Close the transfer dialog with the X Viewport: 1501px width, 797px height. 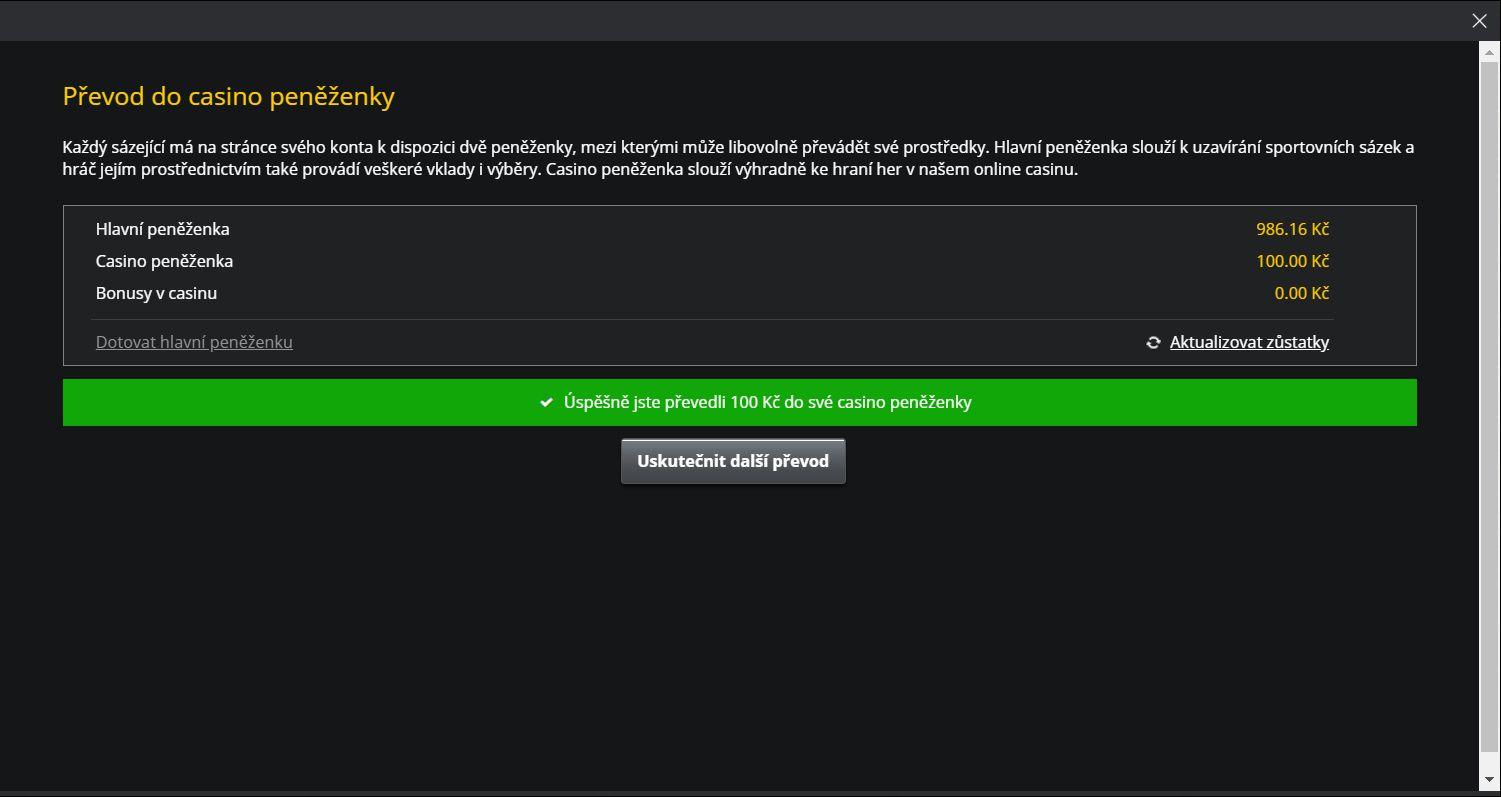click(x=1480, y=20)
